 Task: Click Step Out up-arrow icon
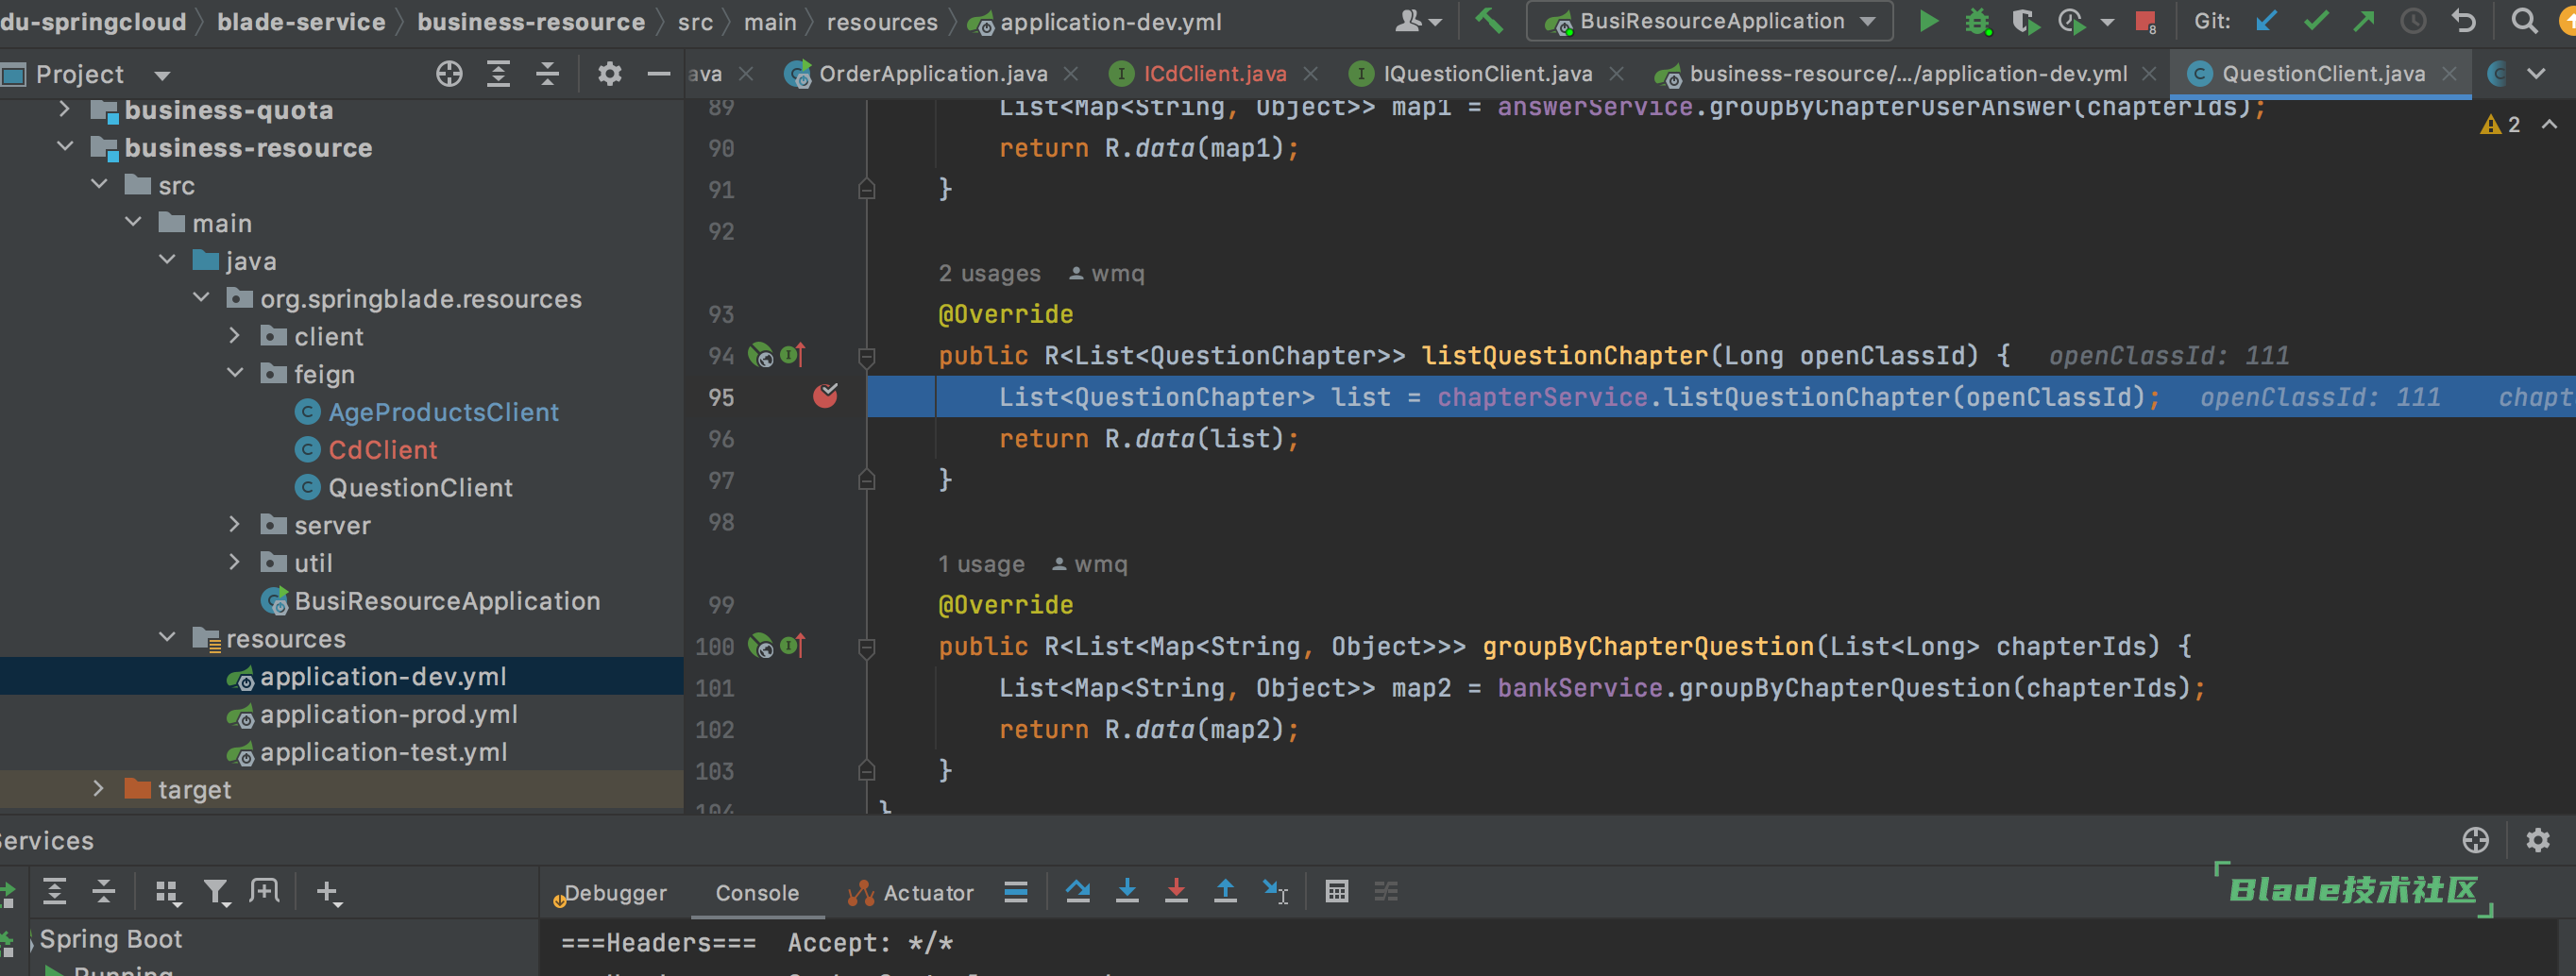(x=1225, y=892)
